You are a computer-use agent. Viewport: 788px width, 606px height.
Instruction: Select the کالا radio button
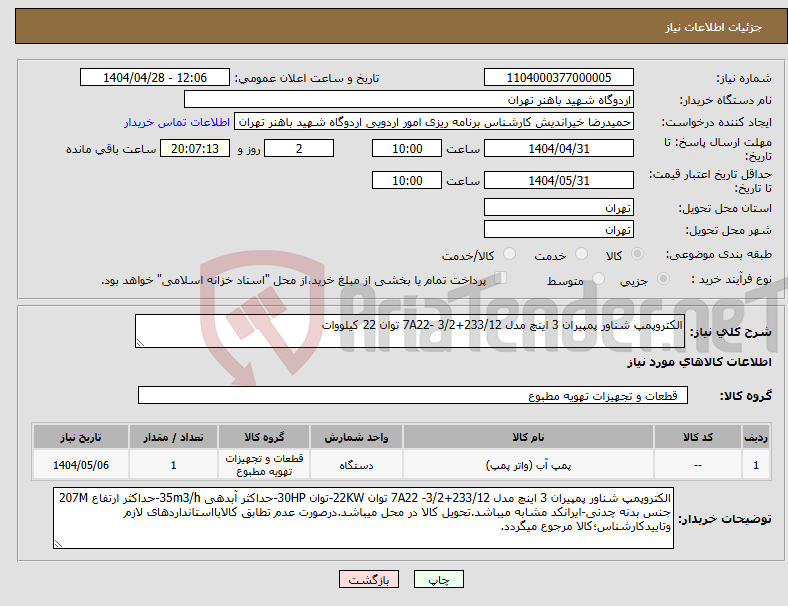pos(637,254)
